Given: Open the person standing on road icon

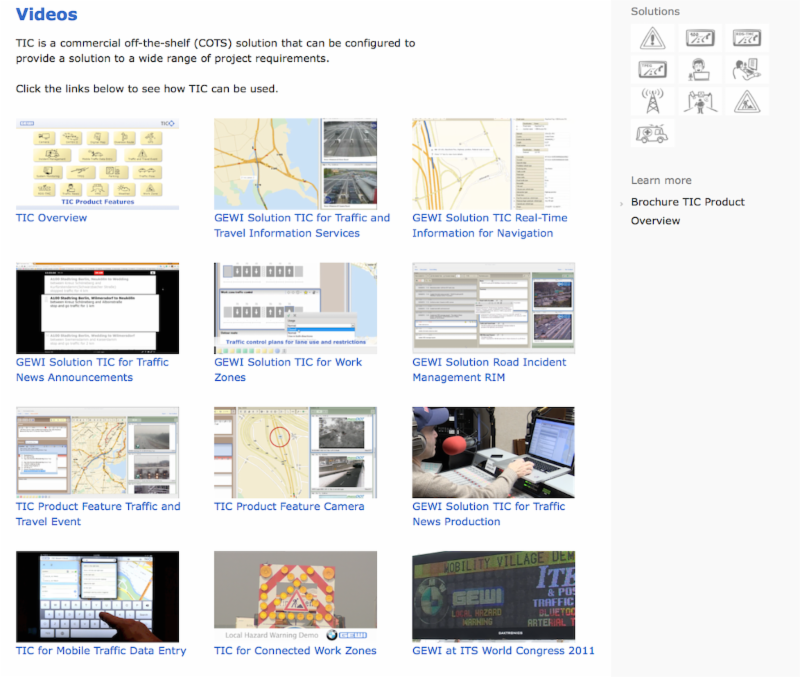Looking at the screenshot, I should pyautogui.click(x=699, y=101).
